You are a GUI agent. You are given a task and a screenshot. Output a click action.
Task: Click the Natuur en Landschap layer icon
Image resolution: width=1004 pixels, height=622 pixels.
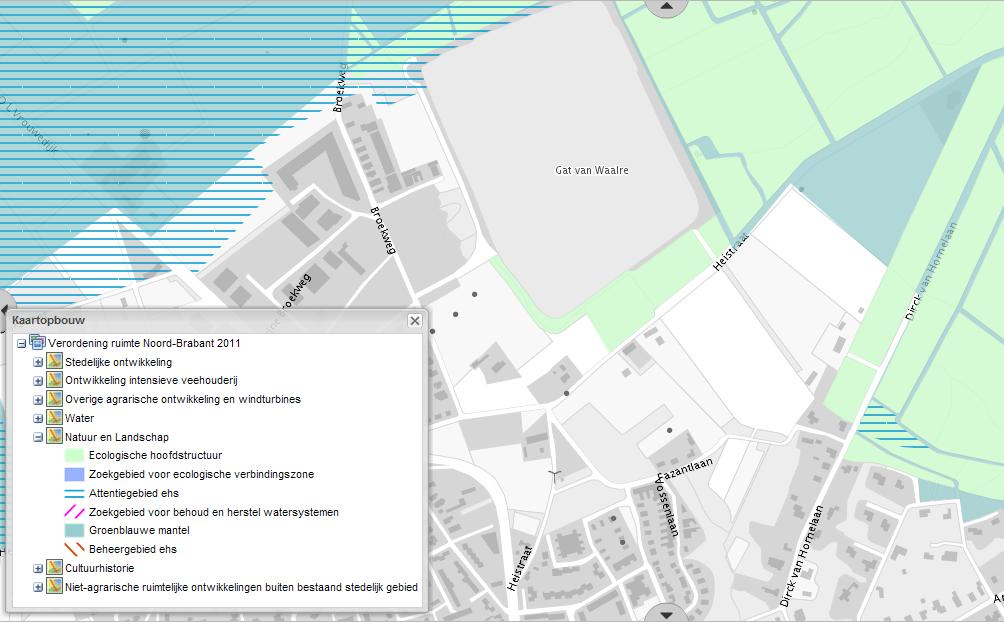(55, 437)
